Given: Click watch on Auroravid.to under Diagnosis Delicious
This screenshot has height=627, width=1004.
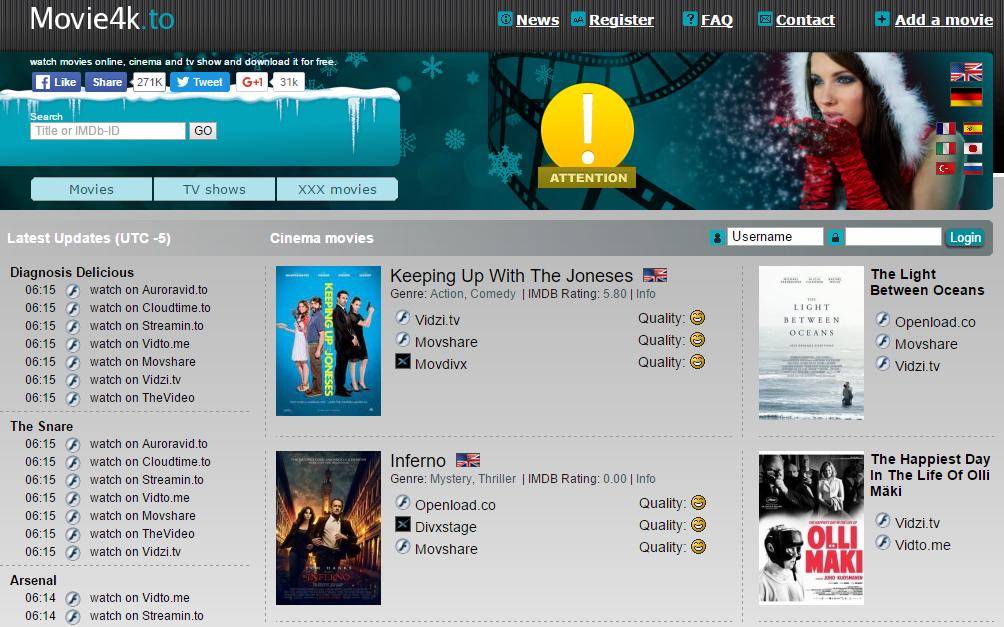Looking at the screenshot, I should [x=149, y=289].
